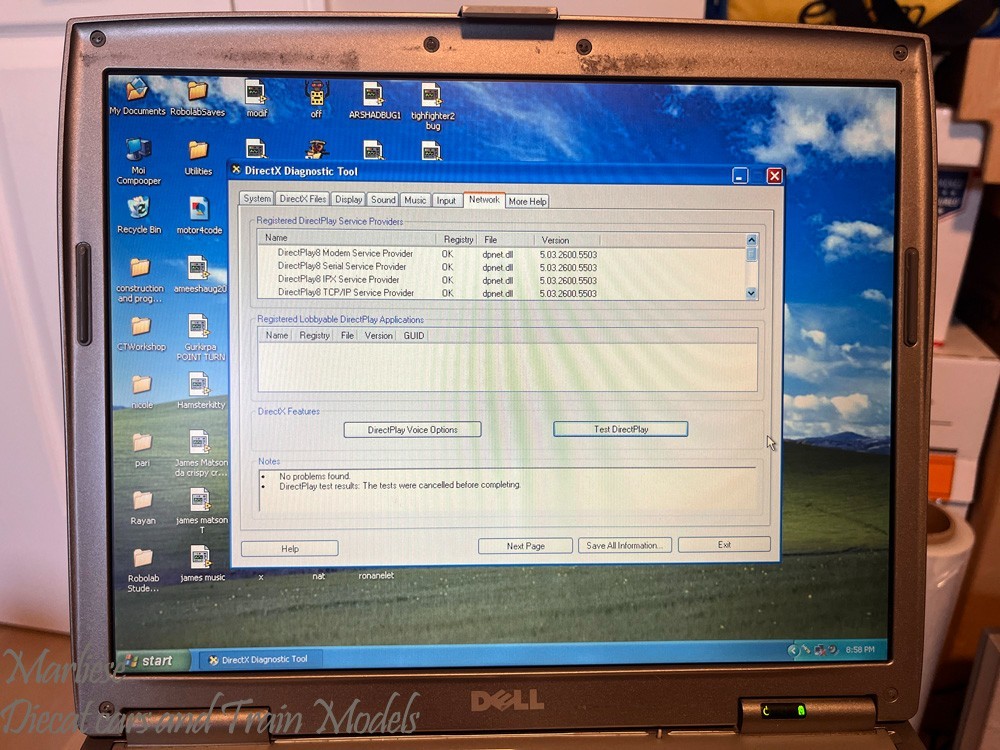
Task: Click the Version column header in providers list
Action: pos(567,240)
